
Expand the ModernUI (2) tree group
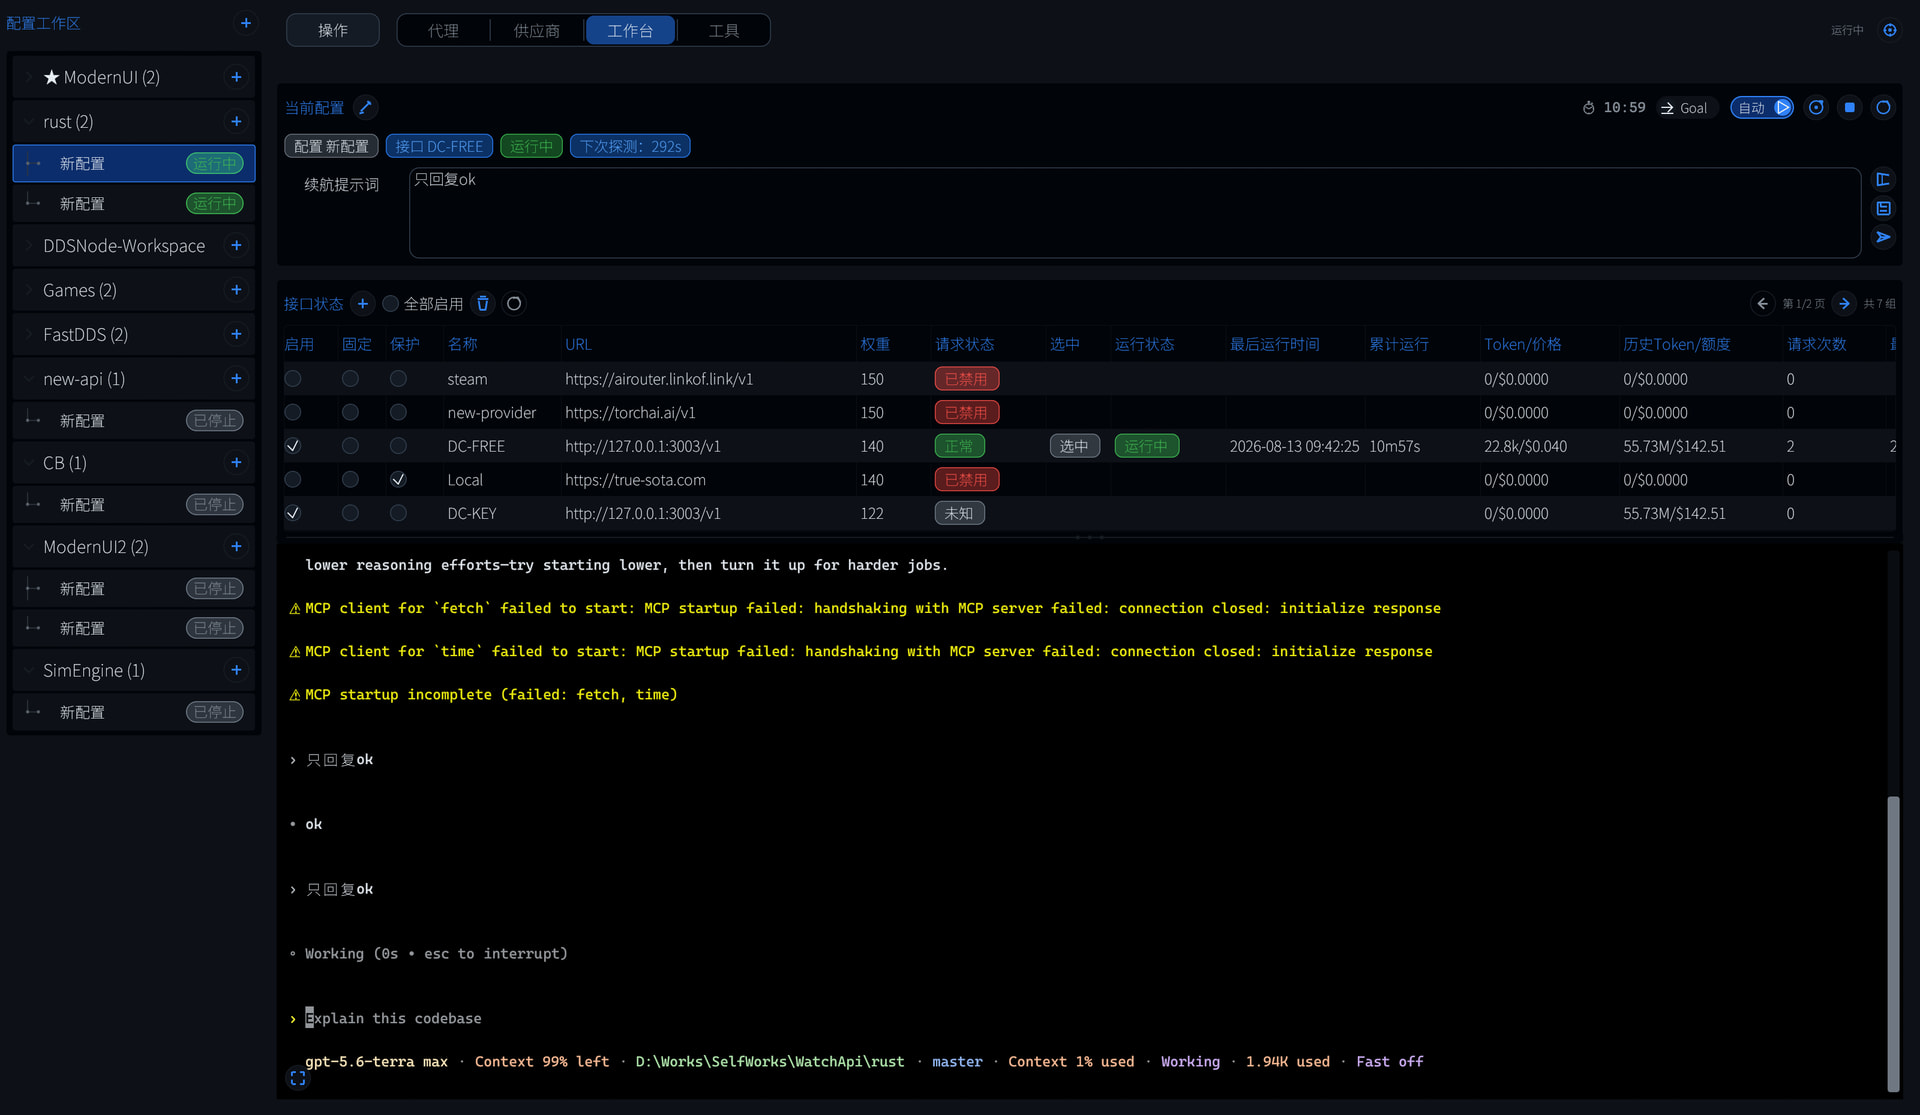(x=29, y=77)
